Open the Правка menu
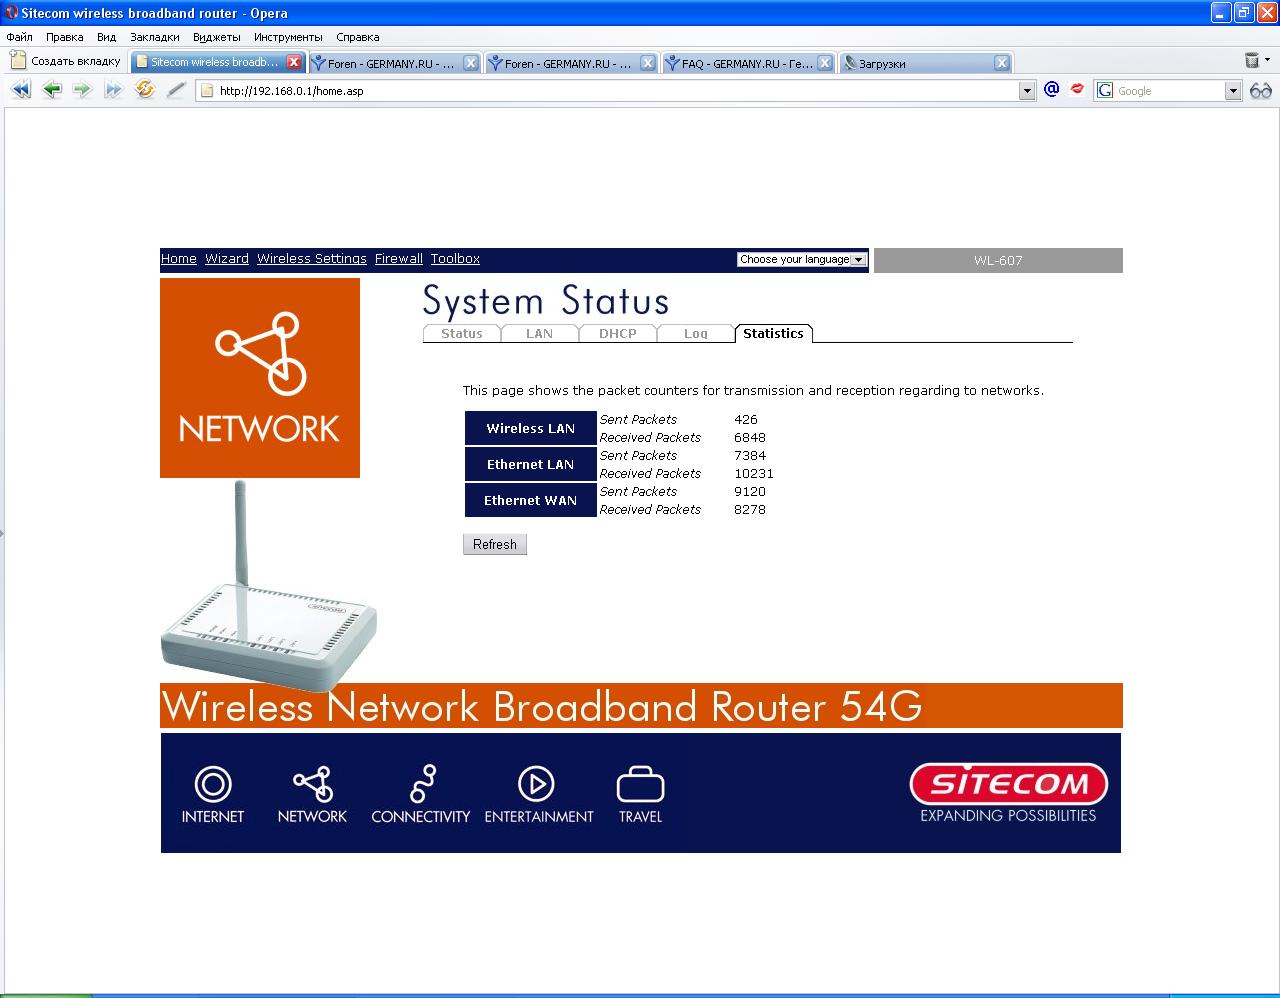Image resolution: width=1280 pixels, height=998 pixels. click(x=65, y=37)
